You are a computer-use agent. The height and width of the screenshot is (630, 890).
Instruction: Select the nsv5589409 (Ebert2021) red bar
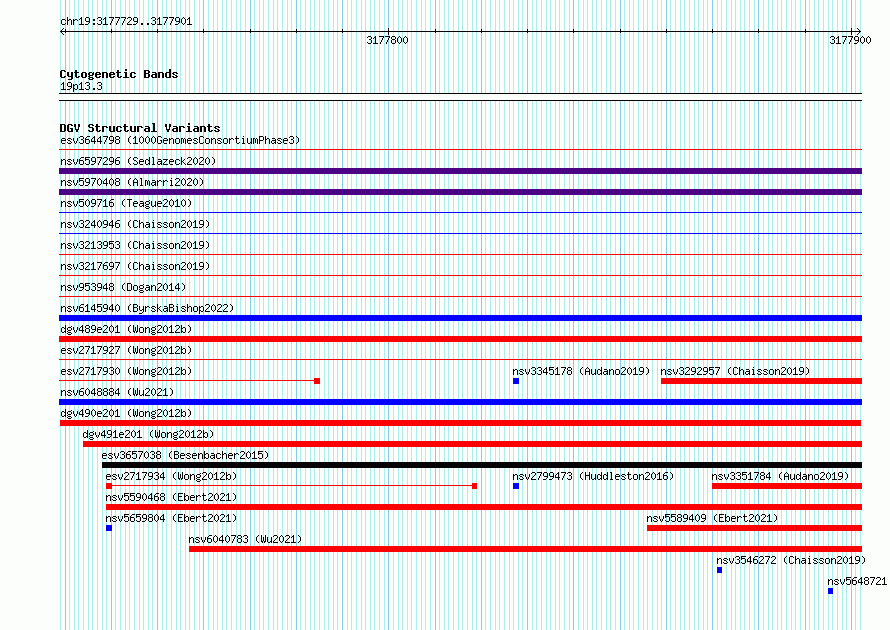click(x=754, y=528)
